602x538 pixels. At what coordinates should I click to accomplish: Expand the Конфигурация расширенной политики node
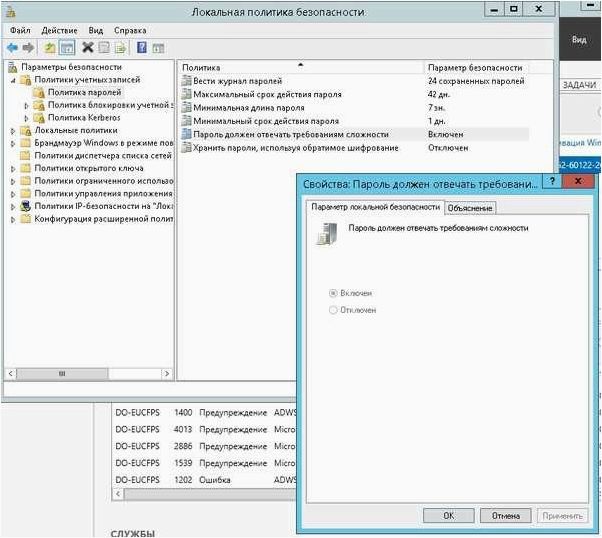(x=13, y=219)
